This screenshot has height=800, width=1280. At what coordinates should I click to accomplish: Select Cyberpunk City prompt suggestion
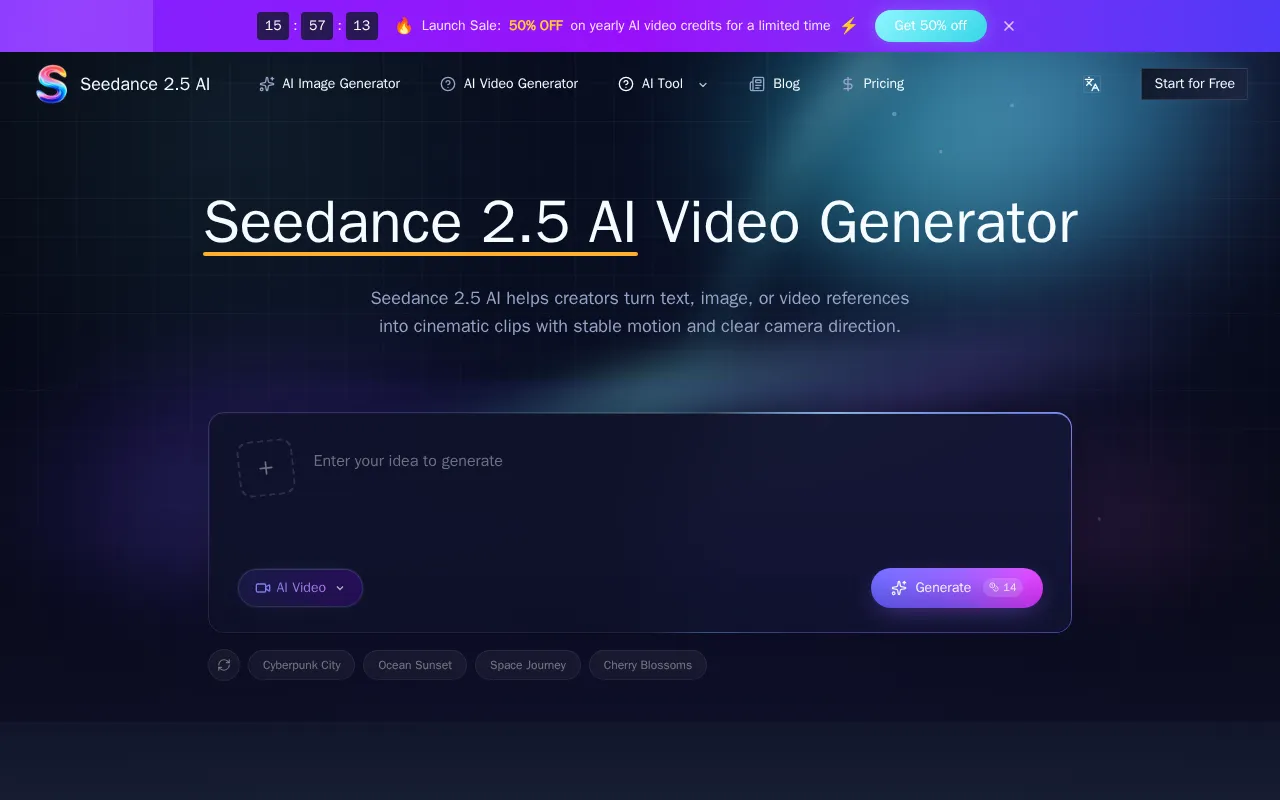pos(302,665)
